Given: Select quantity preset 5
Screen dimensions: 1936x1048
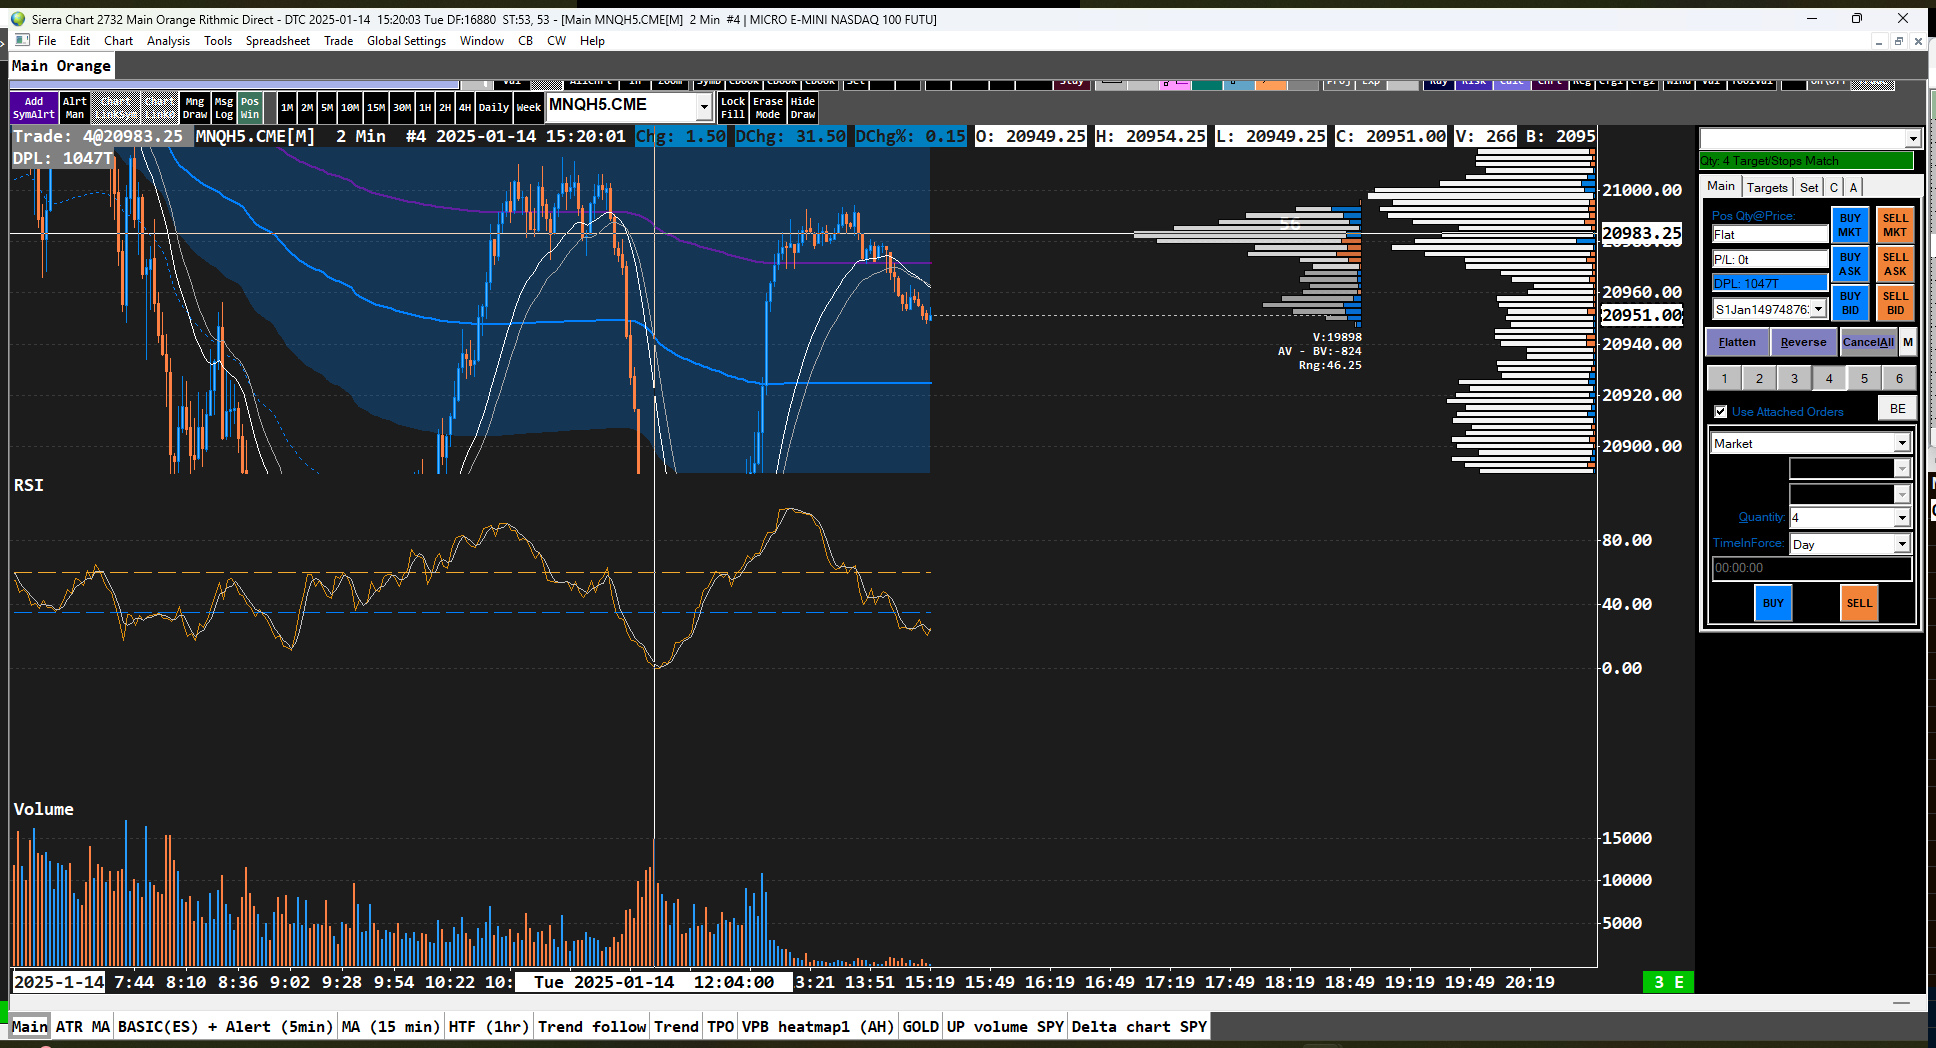Looking at the screenshot, I should coord(1864,378).
